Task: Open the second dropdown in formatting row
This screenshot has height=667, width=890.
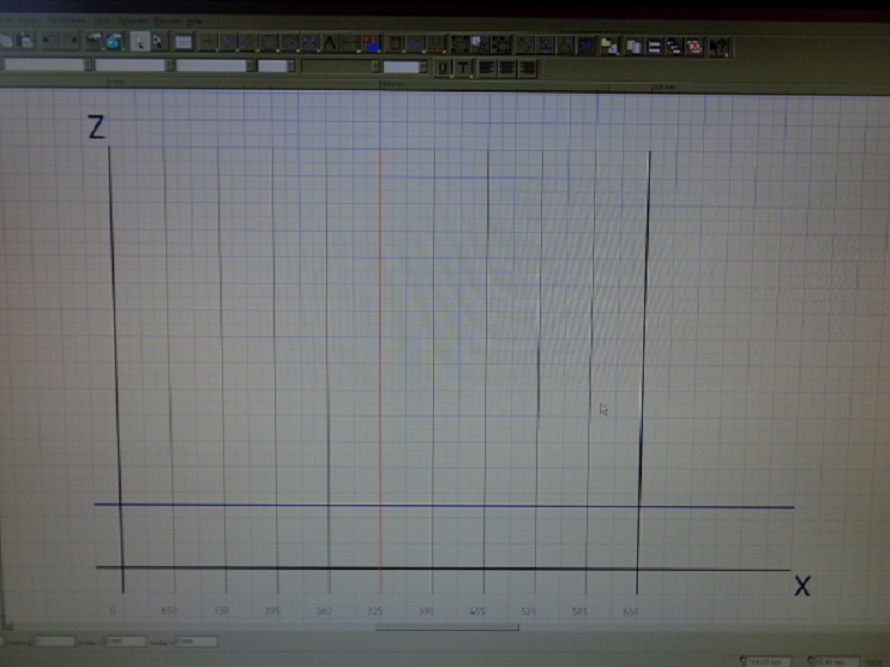Action: [132, 65]
